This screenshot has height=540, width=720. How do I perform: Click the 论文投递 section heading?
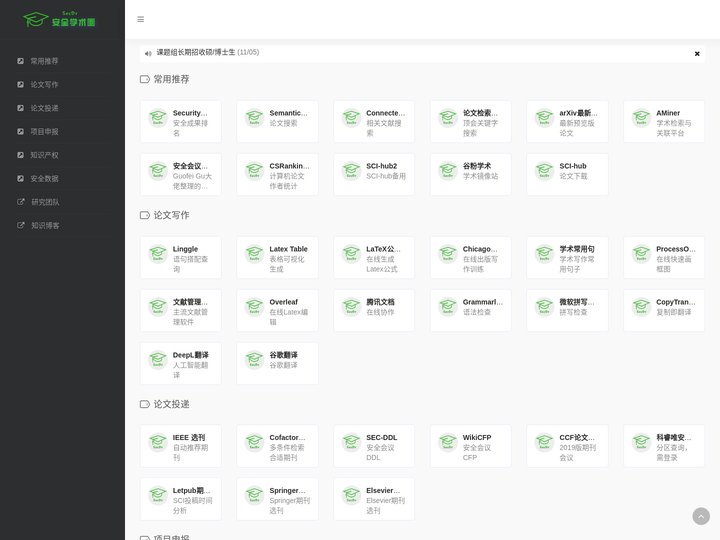point(171,404)
